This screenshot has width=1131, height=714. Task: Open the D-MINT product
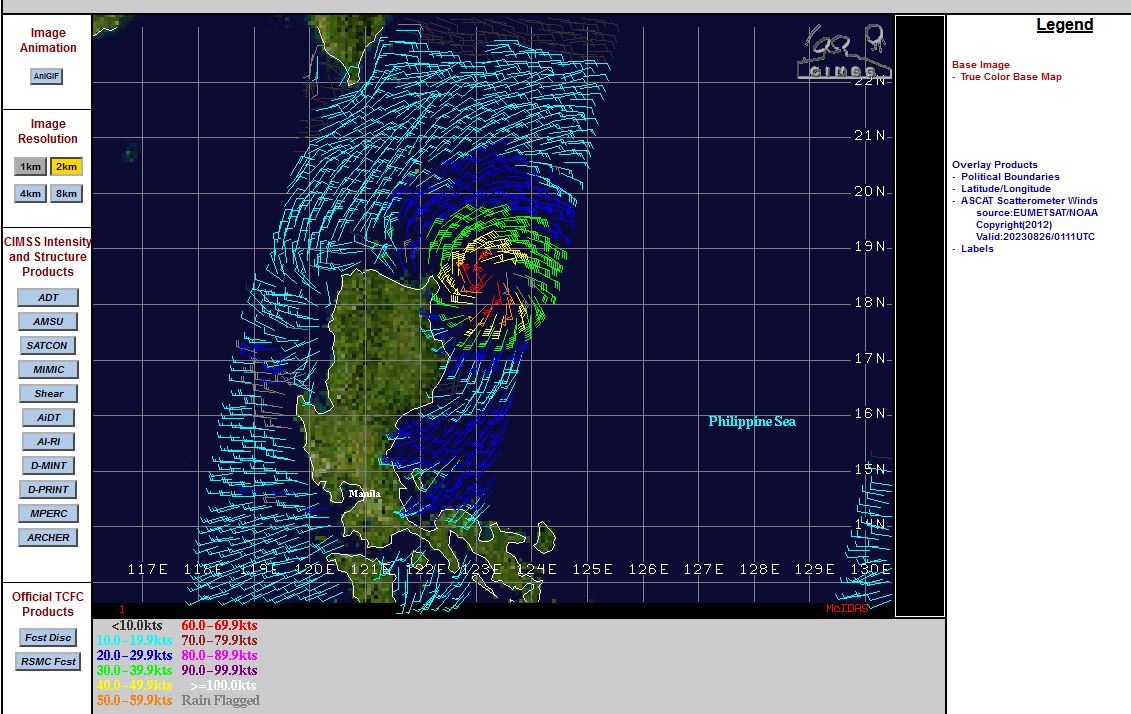coord(48,466)
